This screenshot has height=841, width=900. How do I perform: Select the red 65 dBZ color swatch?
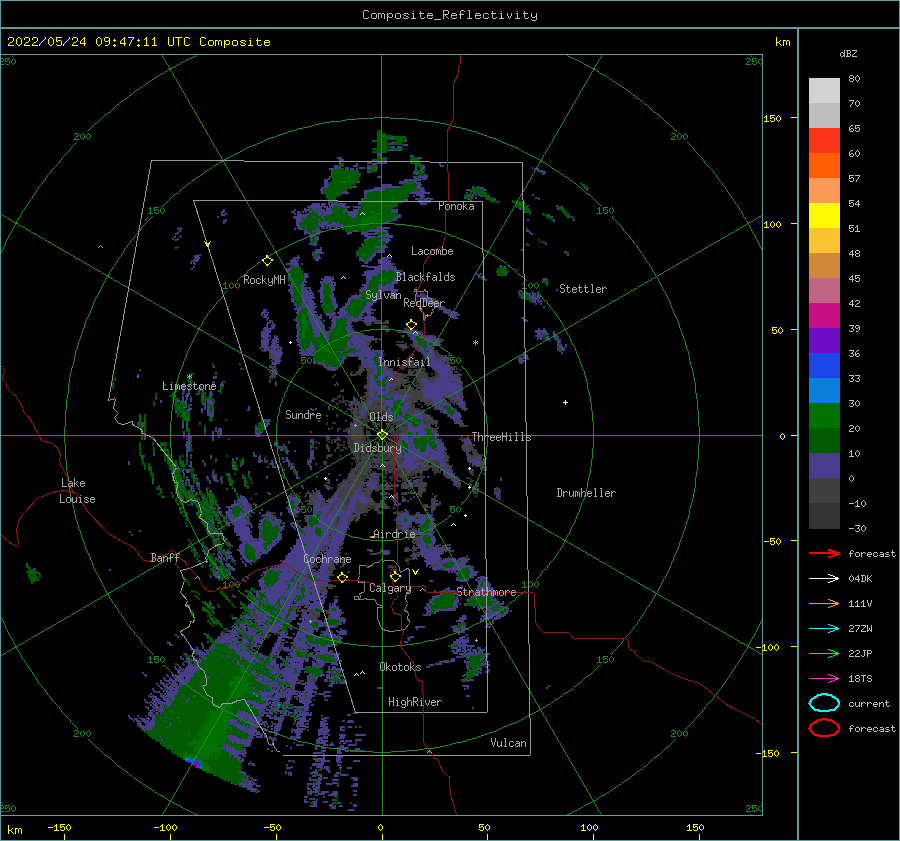(x=824, y=141)
